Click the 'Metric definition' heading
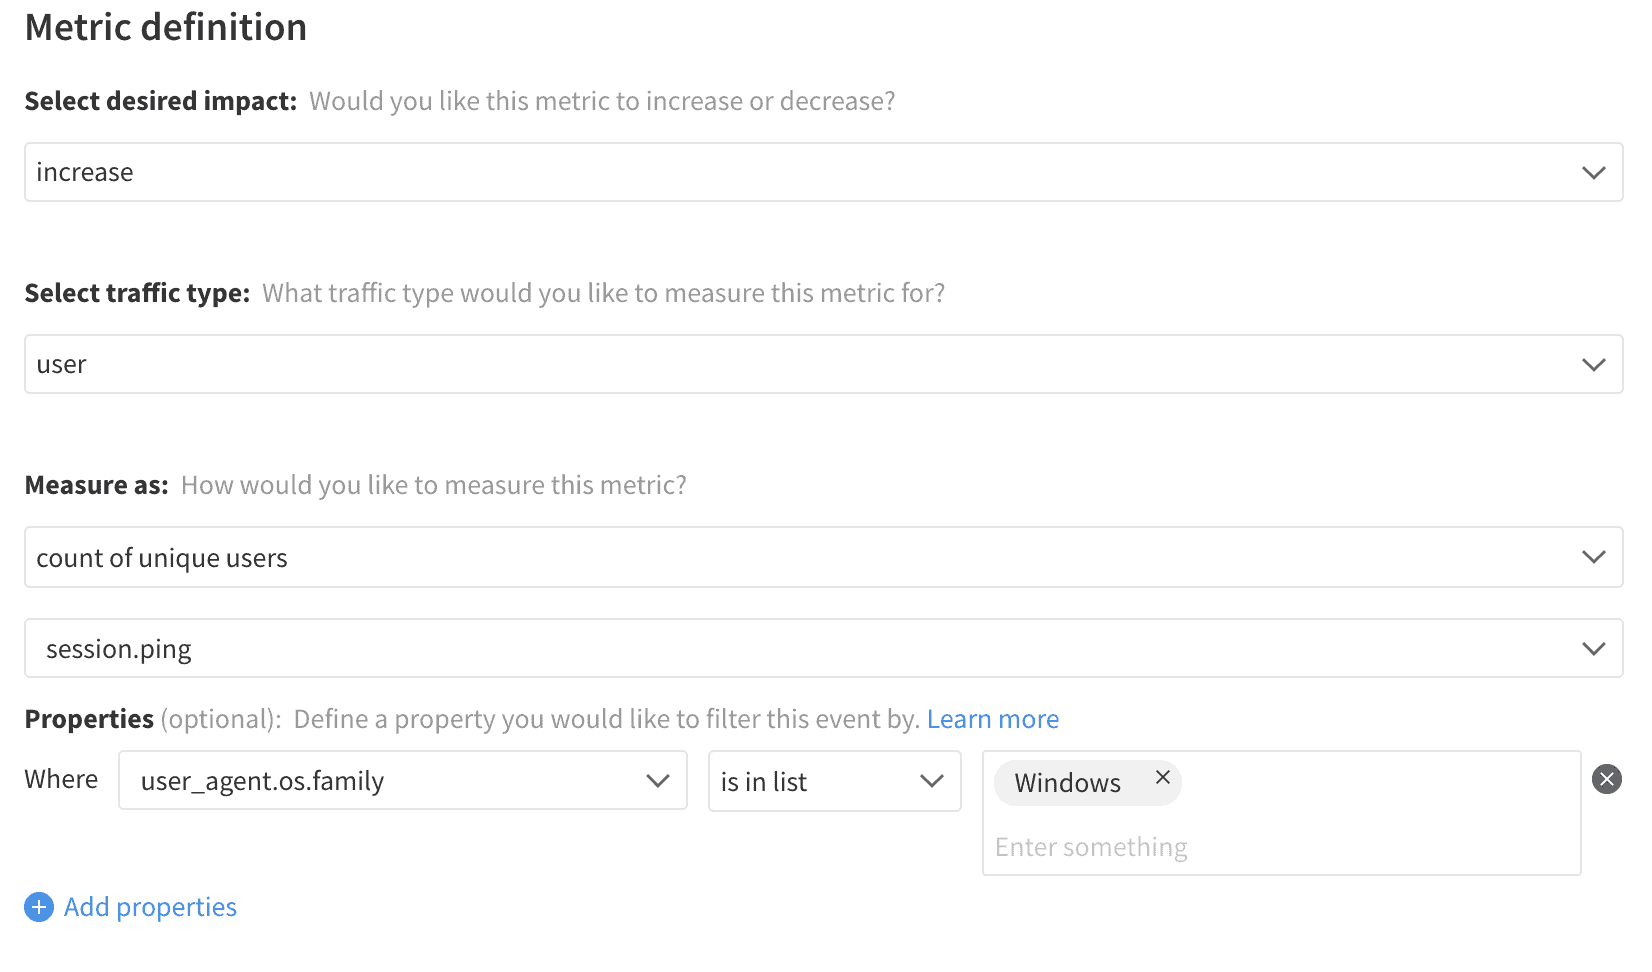 click(166, 27)
